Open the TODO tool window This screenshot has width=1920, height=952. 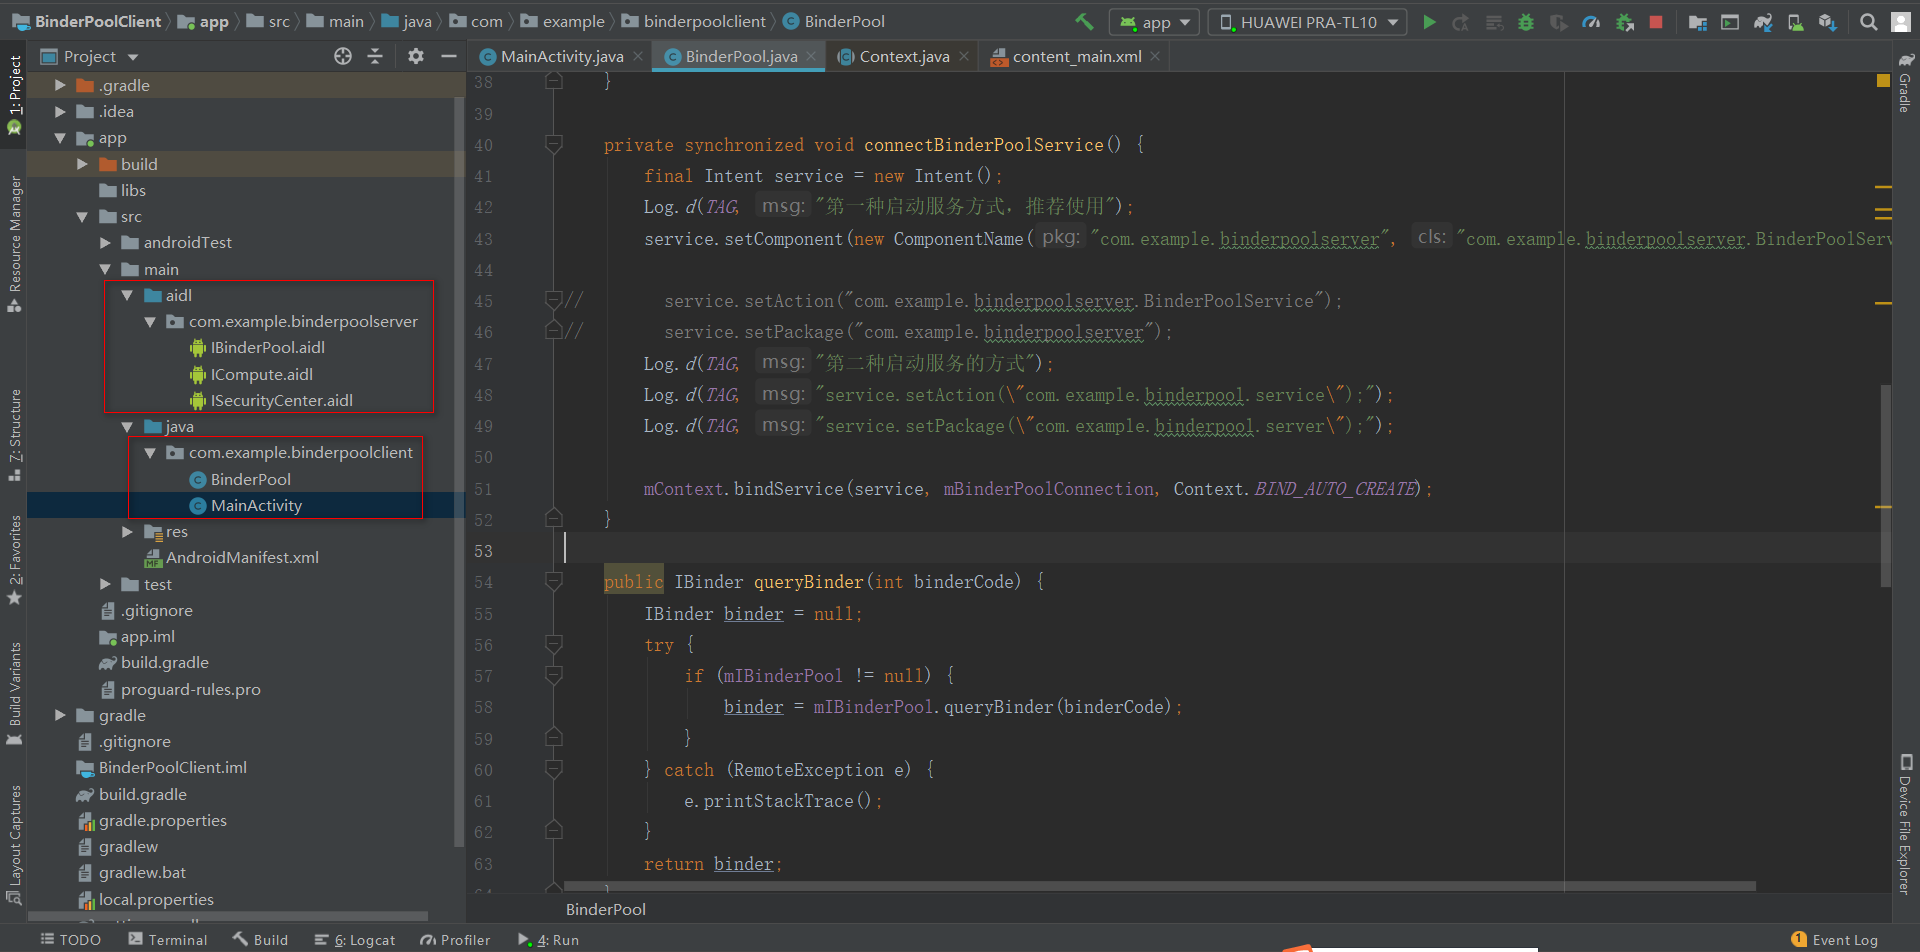point(71,939)
